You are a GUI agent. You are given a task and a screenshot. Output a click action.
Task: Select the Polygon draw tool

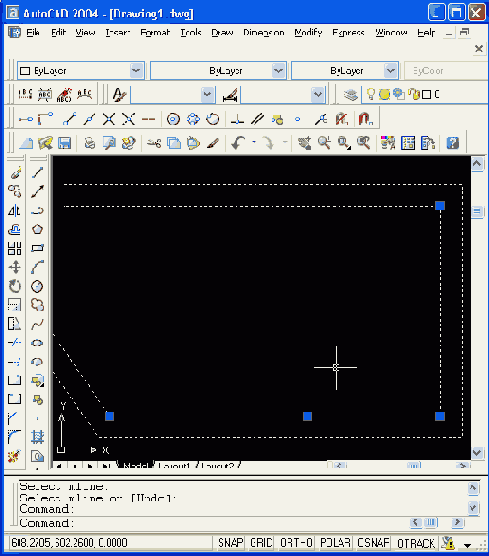[37, 229]
